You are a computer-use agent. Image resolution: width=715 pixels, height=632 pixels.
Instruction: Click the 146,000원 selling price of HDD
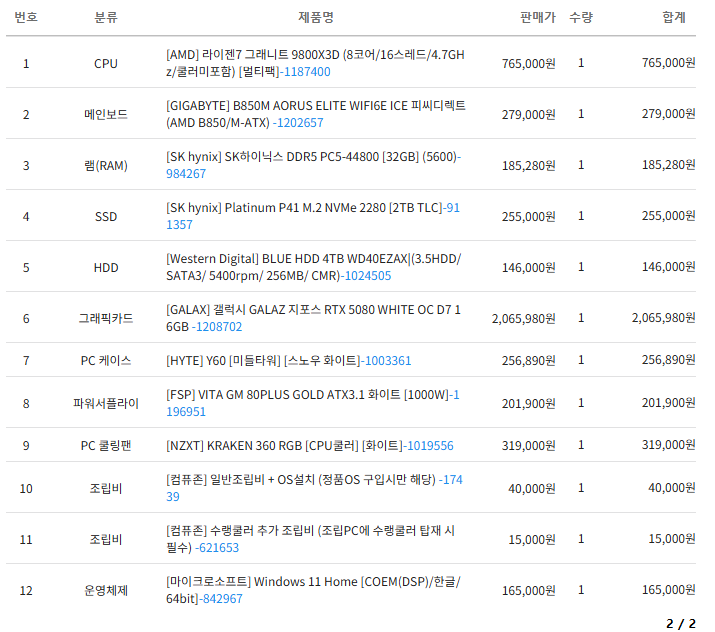(528, 268)
